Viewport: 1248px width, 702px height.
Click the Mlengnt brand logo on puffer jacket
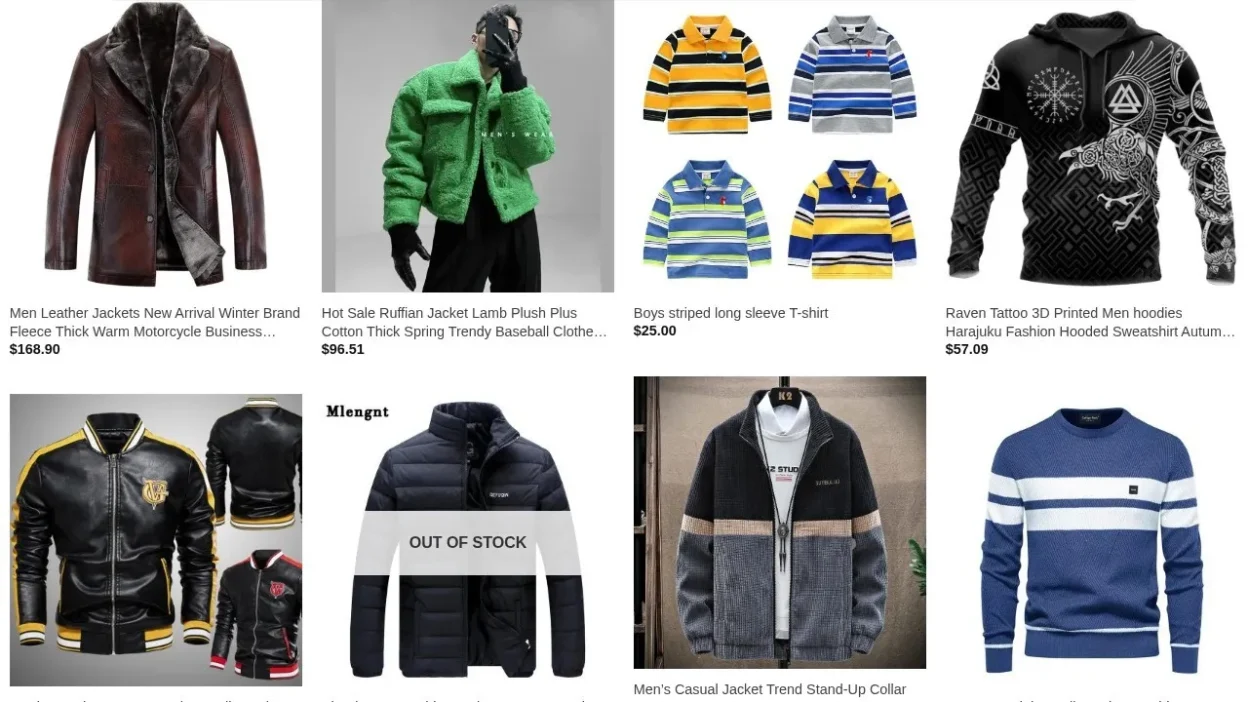357,411
